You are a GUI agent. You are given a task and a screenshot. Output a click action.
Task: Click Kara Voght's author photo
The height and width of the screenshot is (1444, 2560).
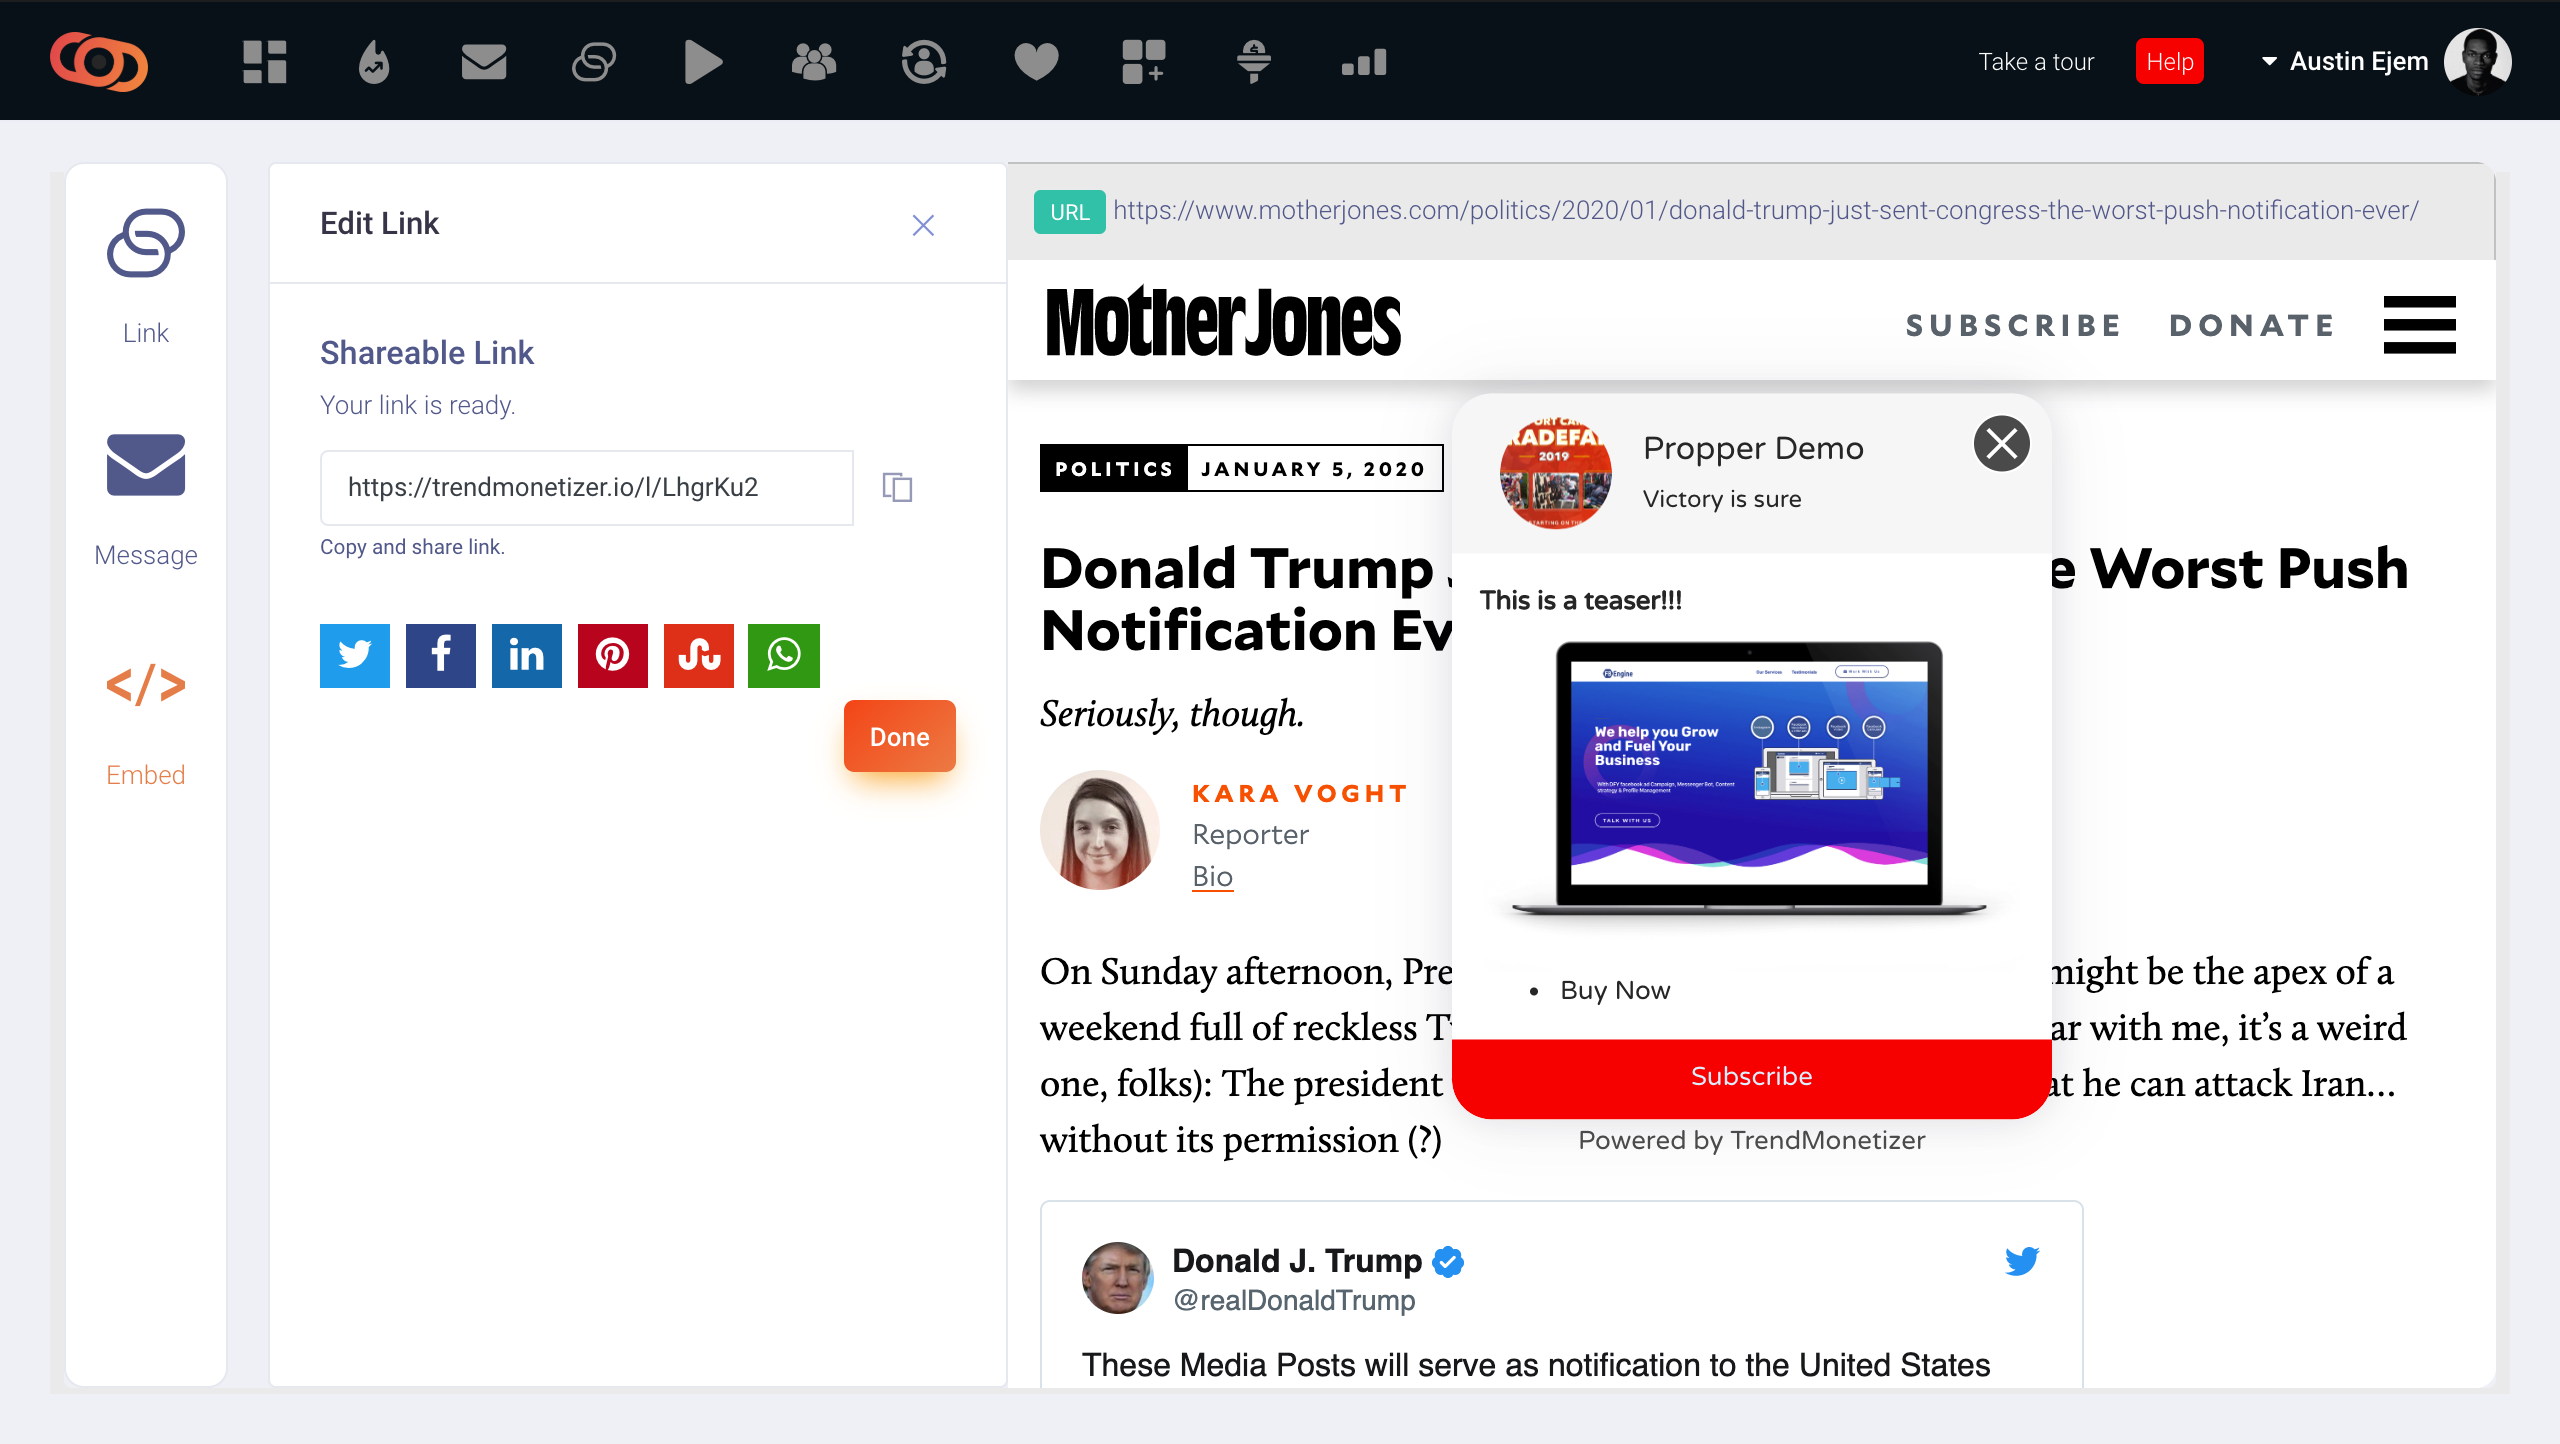(1100, 830)
